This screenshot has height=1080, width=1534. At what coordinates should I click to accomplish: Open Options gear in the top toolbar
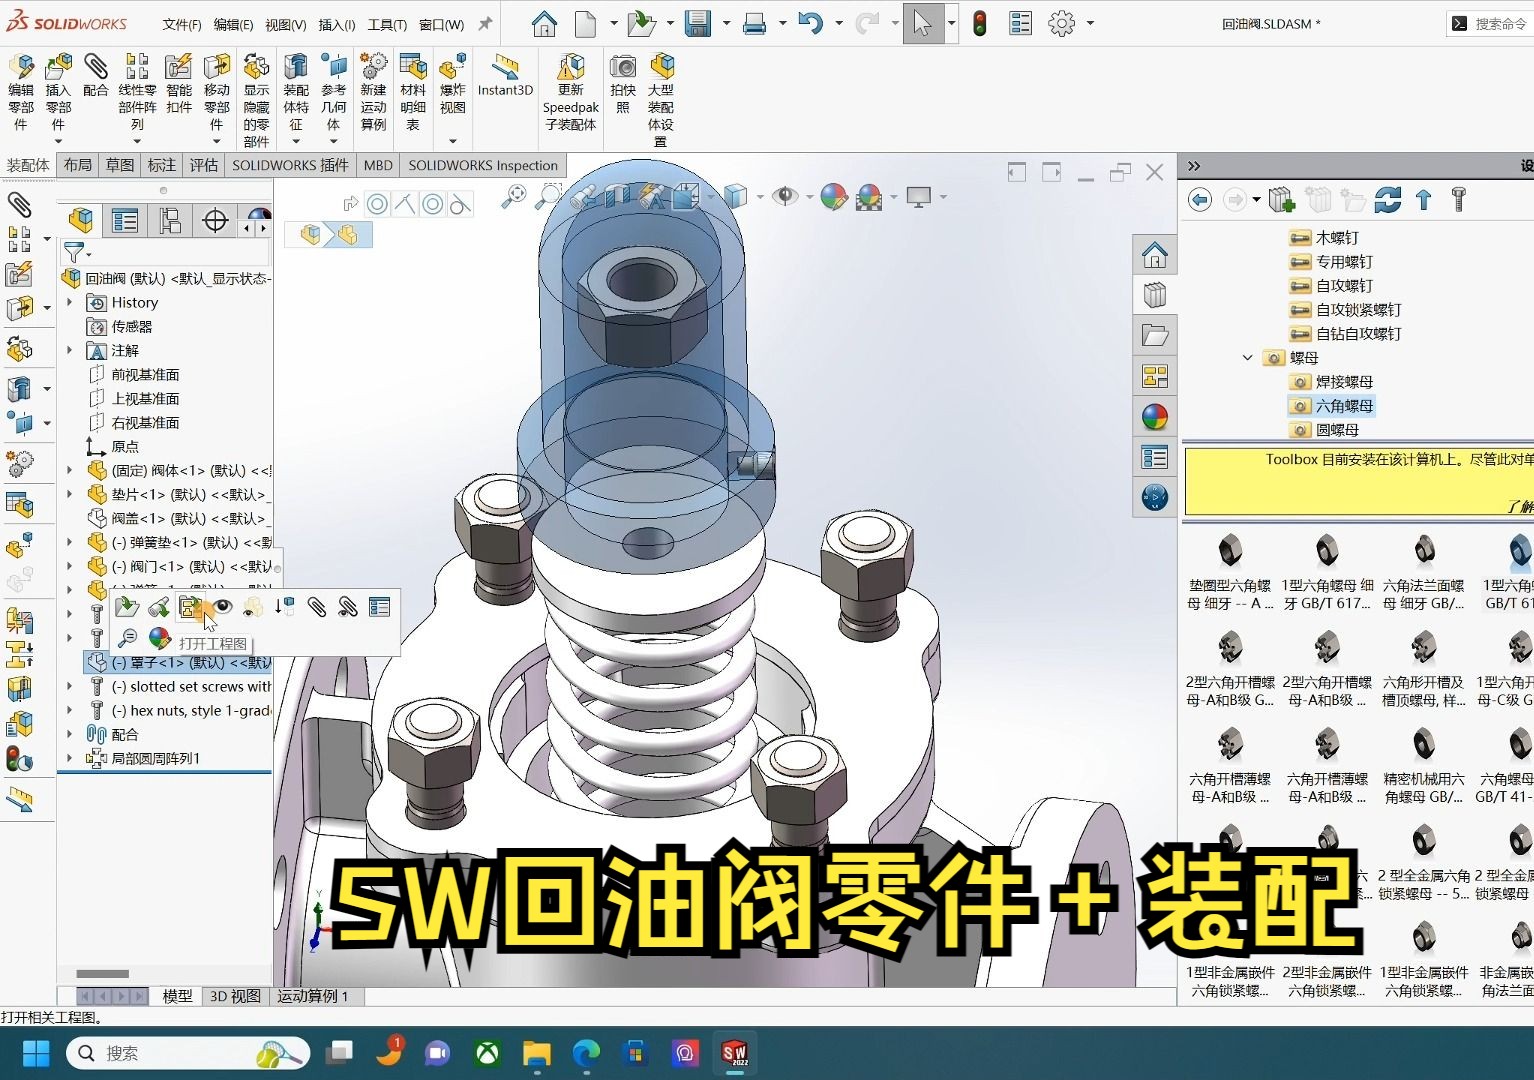point(1061,23)
